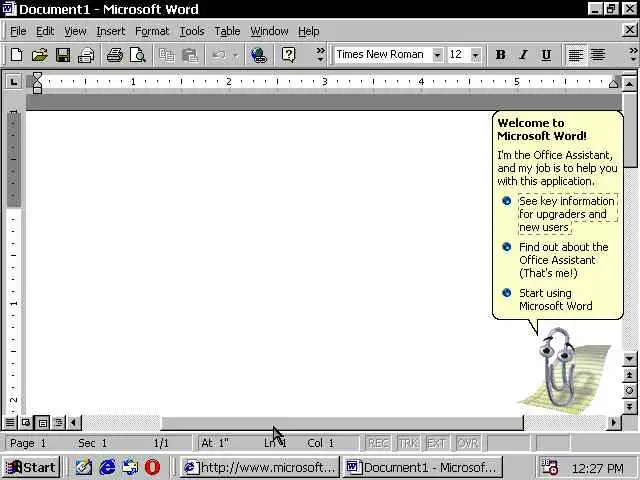The width and height of the screenshot is (640, 480).
Task: Switch to Document1 Microsoft Word taskbar button
Action: (x=422, y=467)
